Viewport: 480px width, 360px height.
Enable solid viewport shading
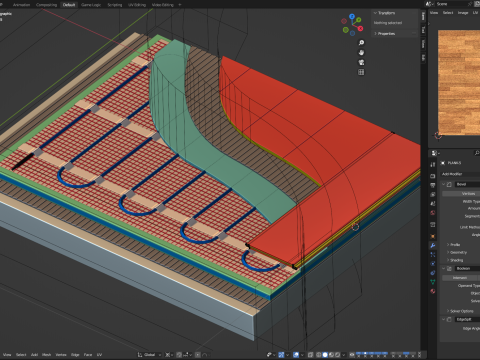pyautogui.click(x=325, y=355)
